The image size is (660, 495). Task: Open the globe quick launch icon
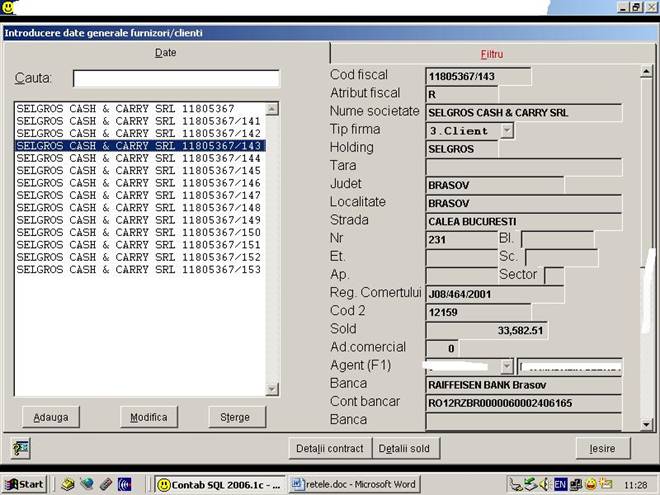(x=87, y=484)
